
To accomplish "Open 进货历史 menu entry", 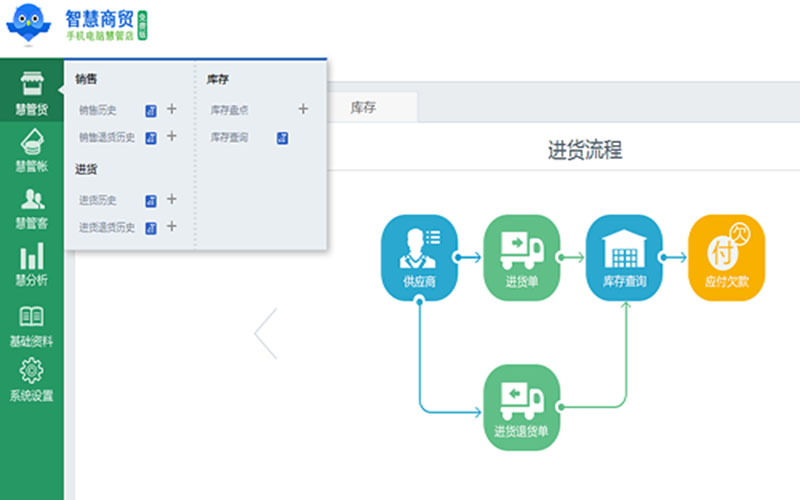I will (97, 200).
